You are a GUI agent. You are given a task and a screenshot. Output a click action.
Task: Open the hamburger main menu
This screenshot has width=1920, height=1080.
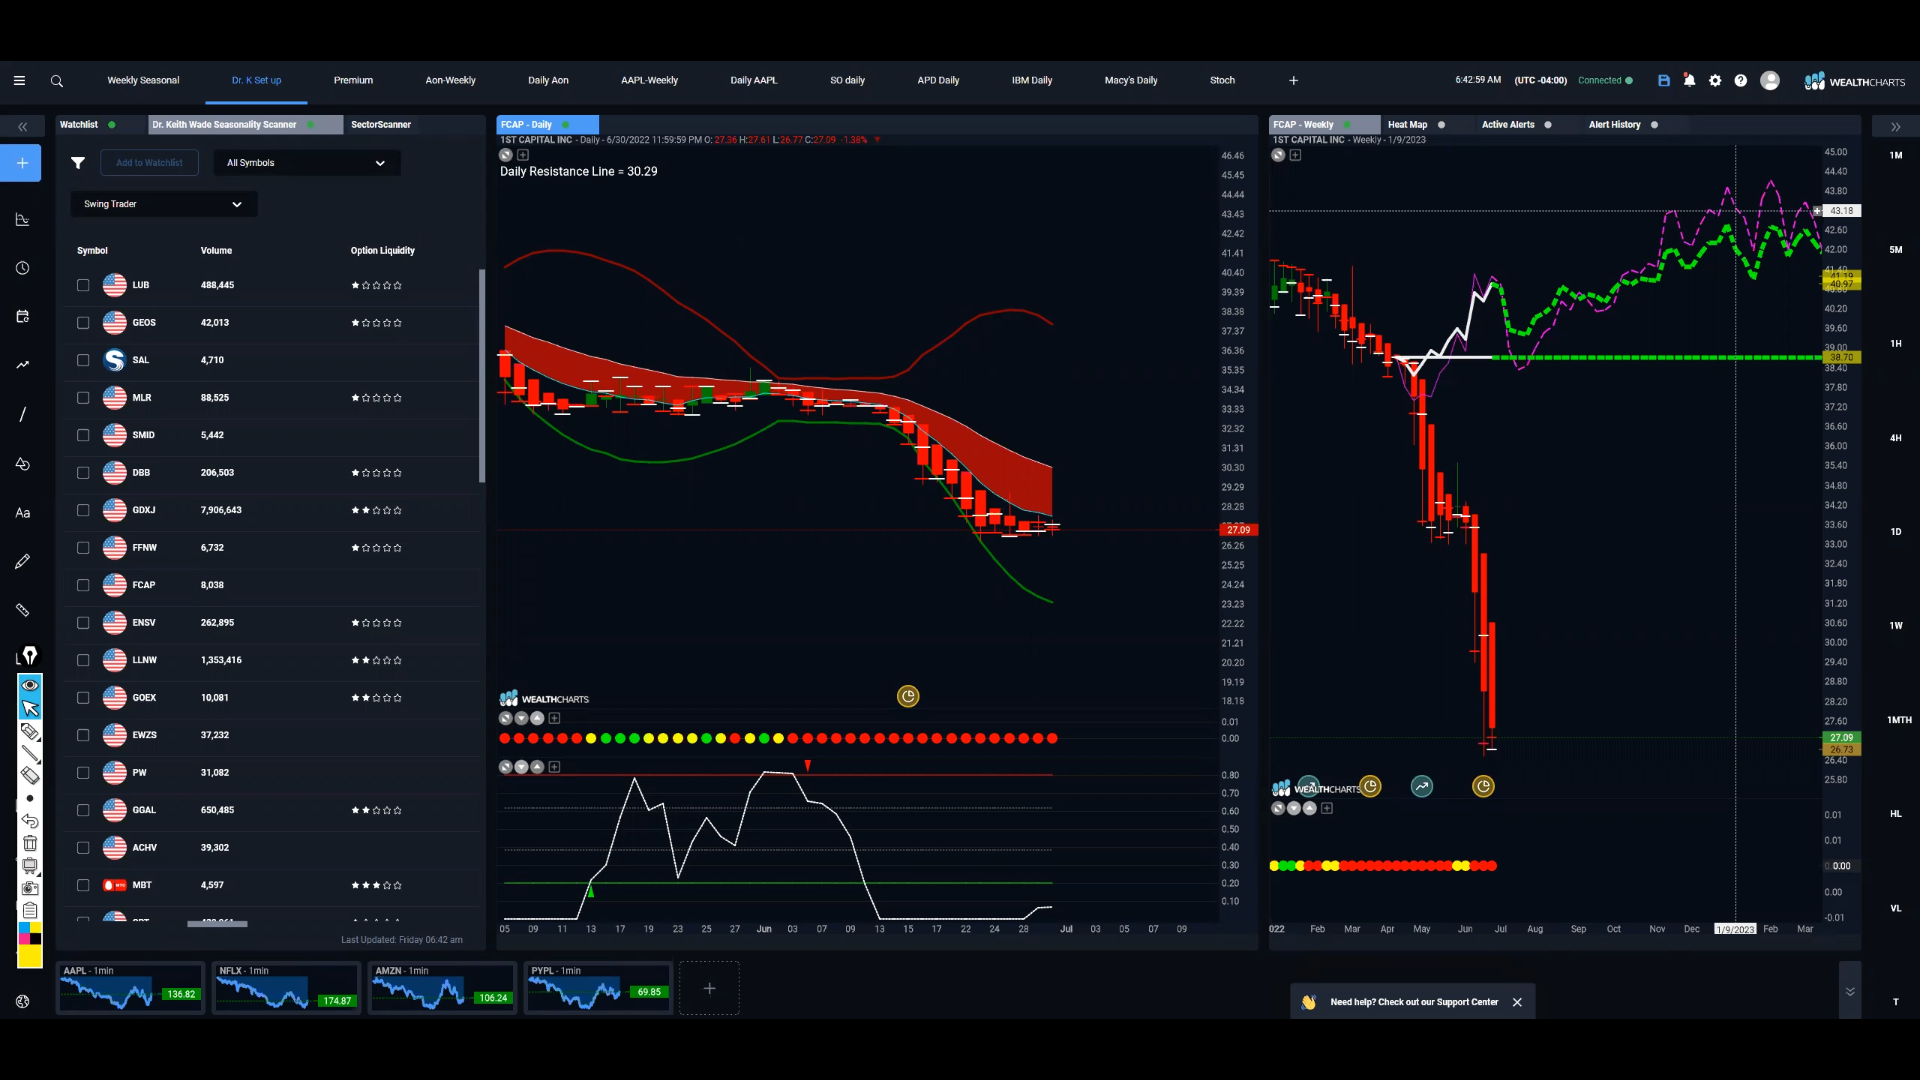[19, 81]
